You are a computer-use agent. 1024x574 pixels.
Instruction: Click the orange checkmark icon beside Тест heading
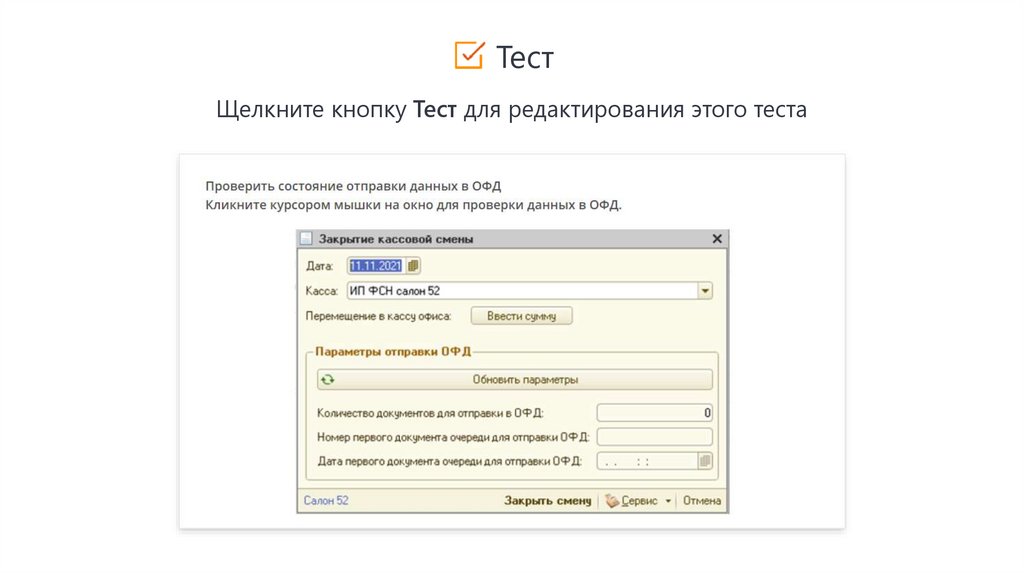pos(469,56)
